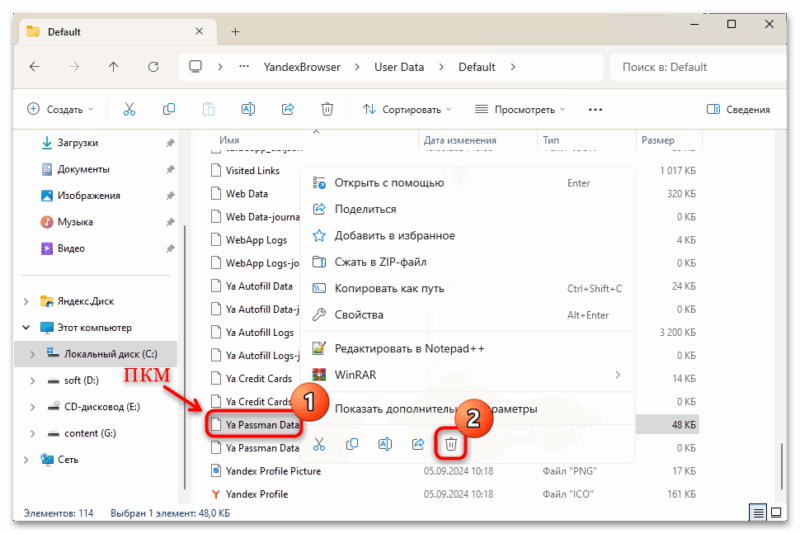The width and height of the screenshot is (800, 534).
Task: Open the toolbar See more ellipsis menu
Action: point(595,110)
